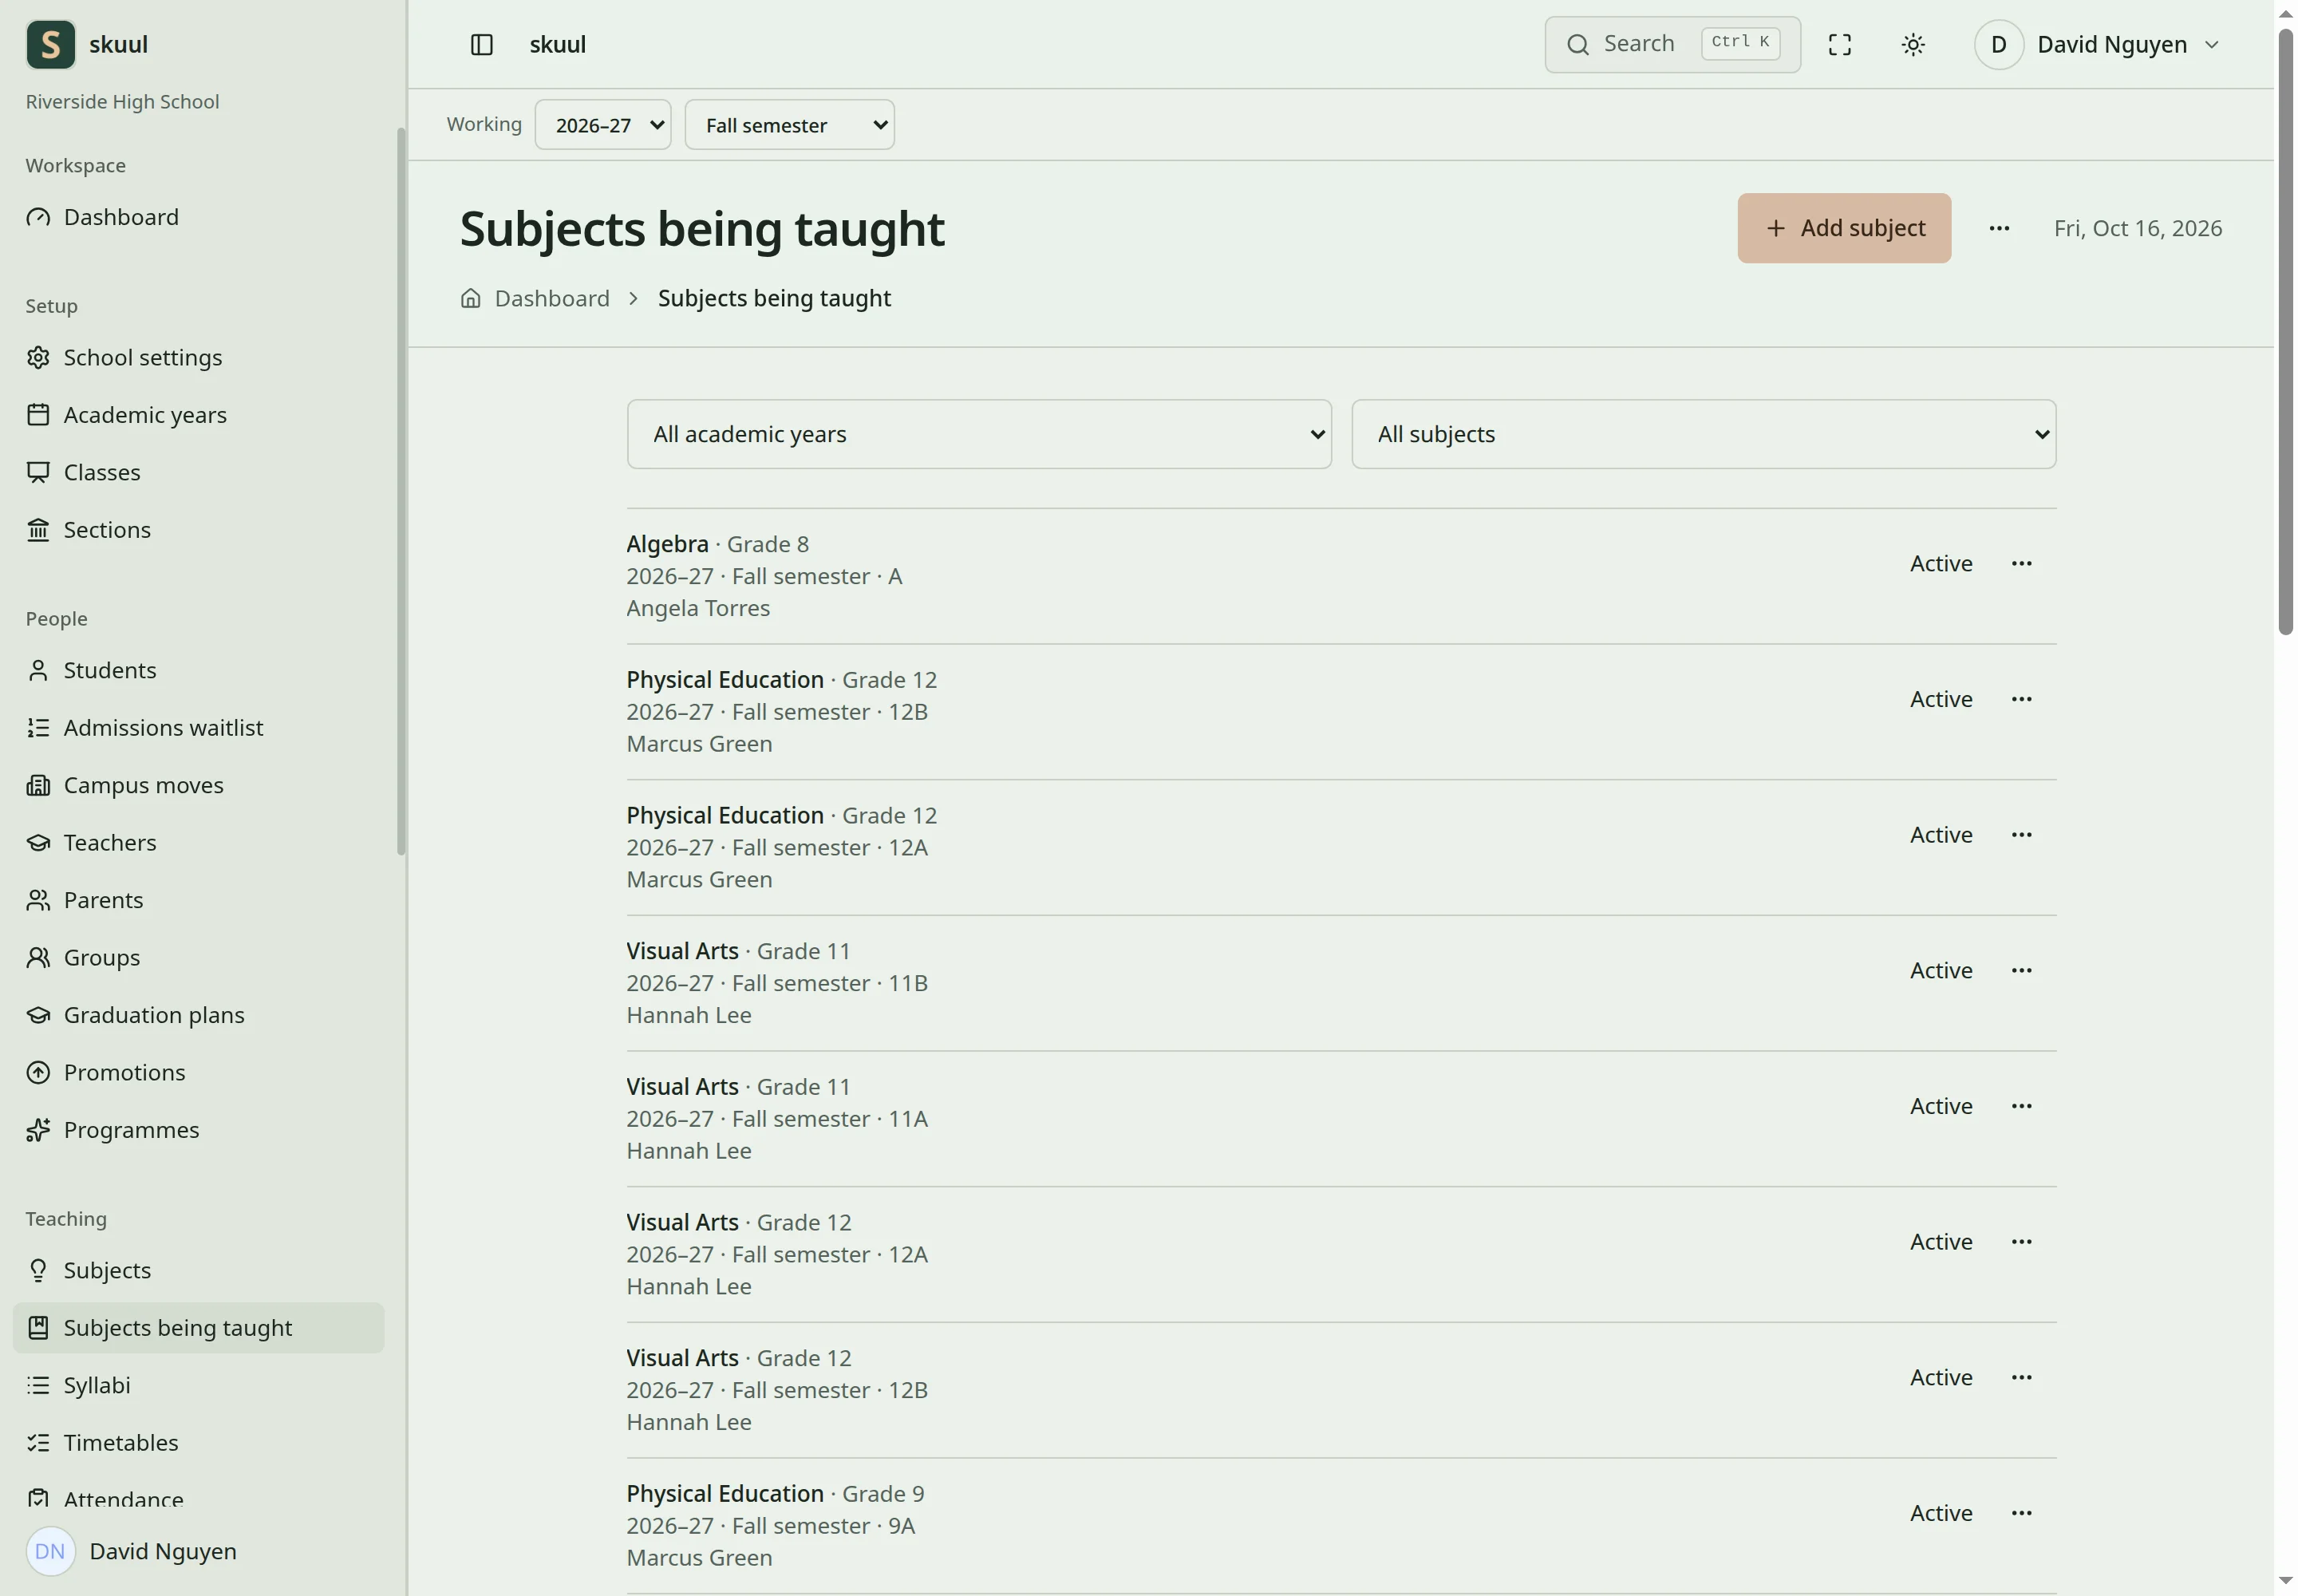The width and height of the screenshot is (2298, 1596).
Task: Click the Algebra subject title
Action: tap(667, 544)
